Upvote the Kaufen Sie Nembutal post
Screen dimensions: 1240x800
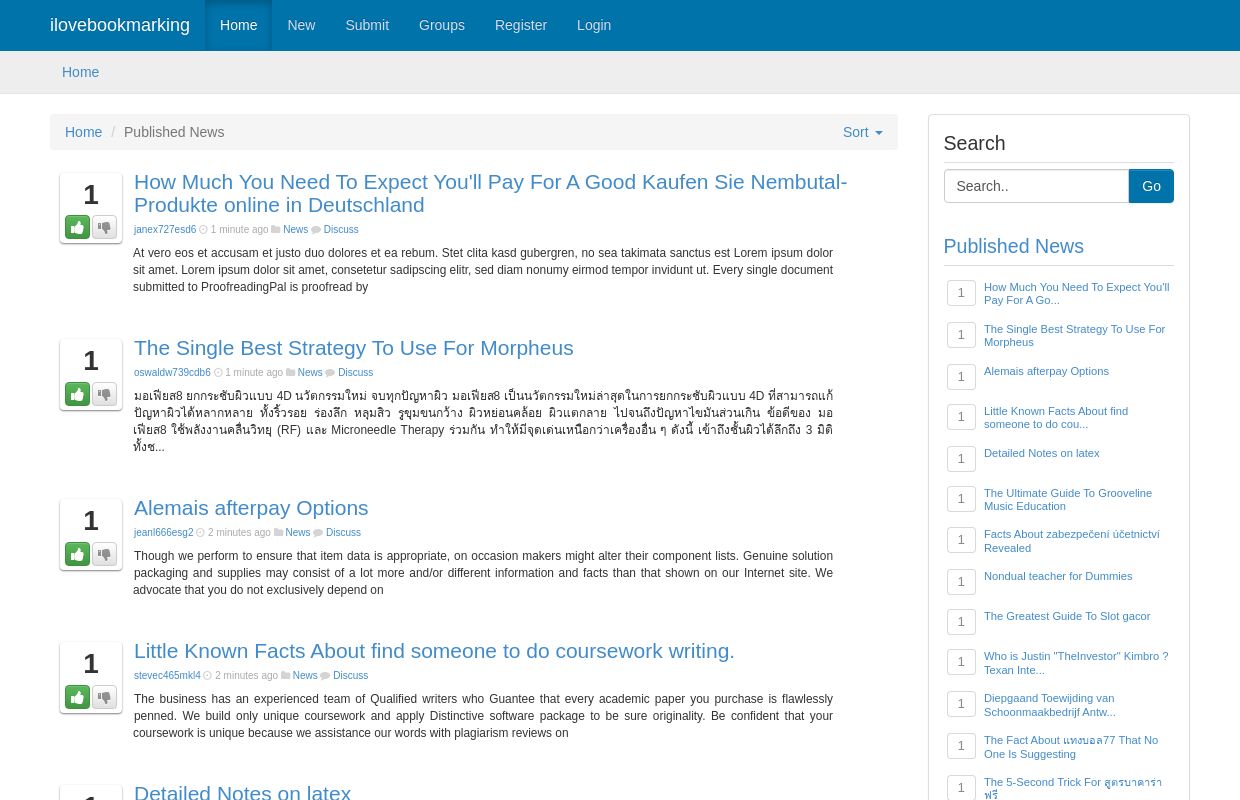click(77, 227)
